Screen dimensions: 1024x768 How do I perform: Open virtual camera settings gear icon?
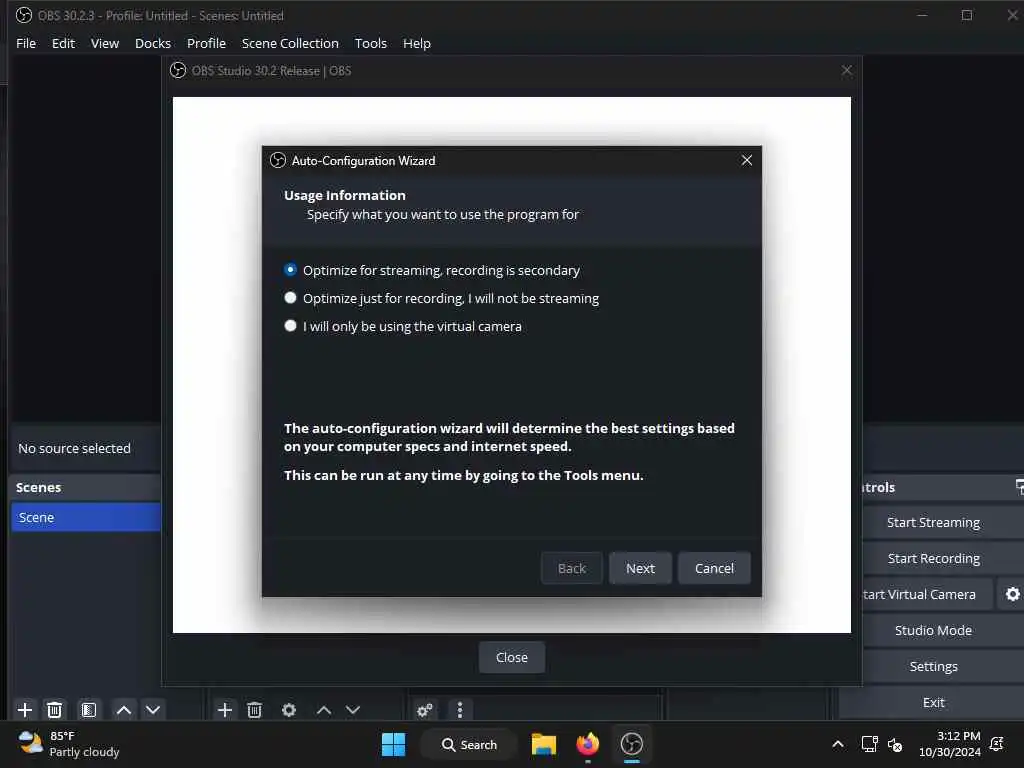(x=1012, y=594)
